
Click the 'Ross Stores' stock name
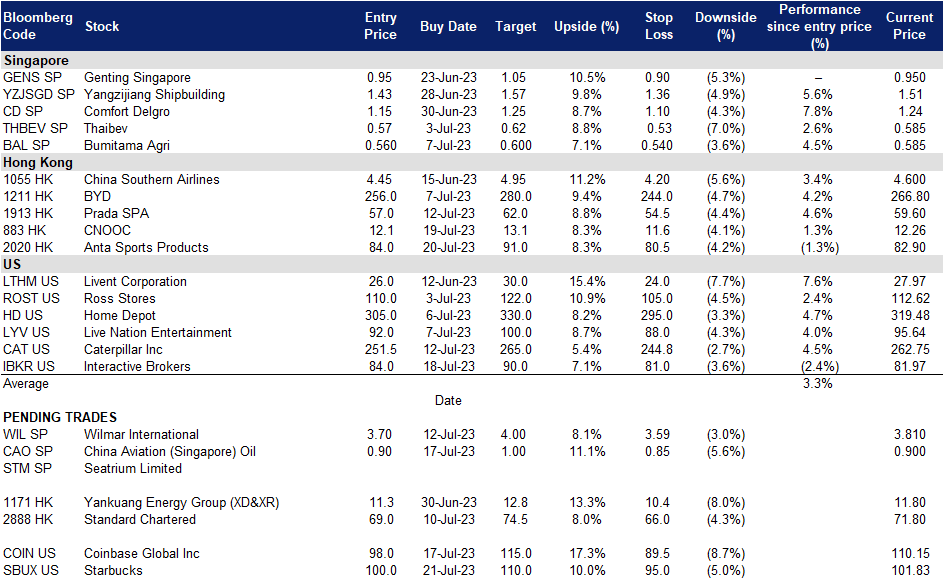point(120,298)
